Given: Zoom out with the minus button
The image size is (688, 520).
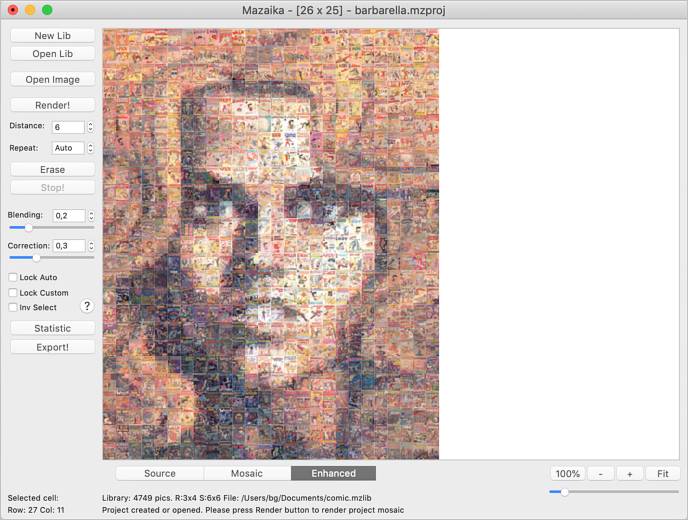Looking at the screenshot, I should (600, 474).
